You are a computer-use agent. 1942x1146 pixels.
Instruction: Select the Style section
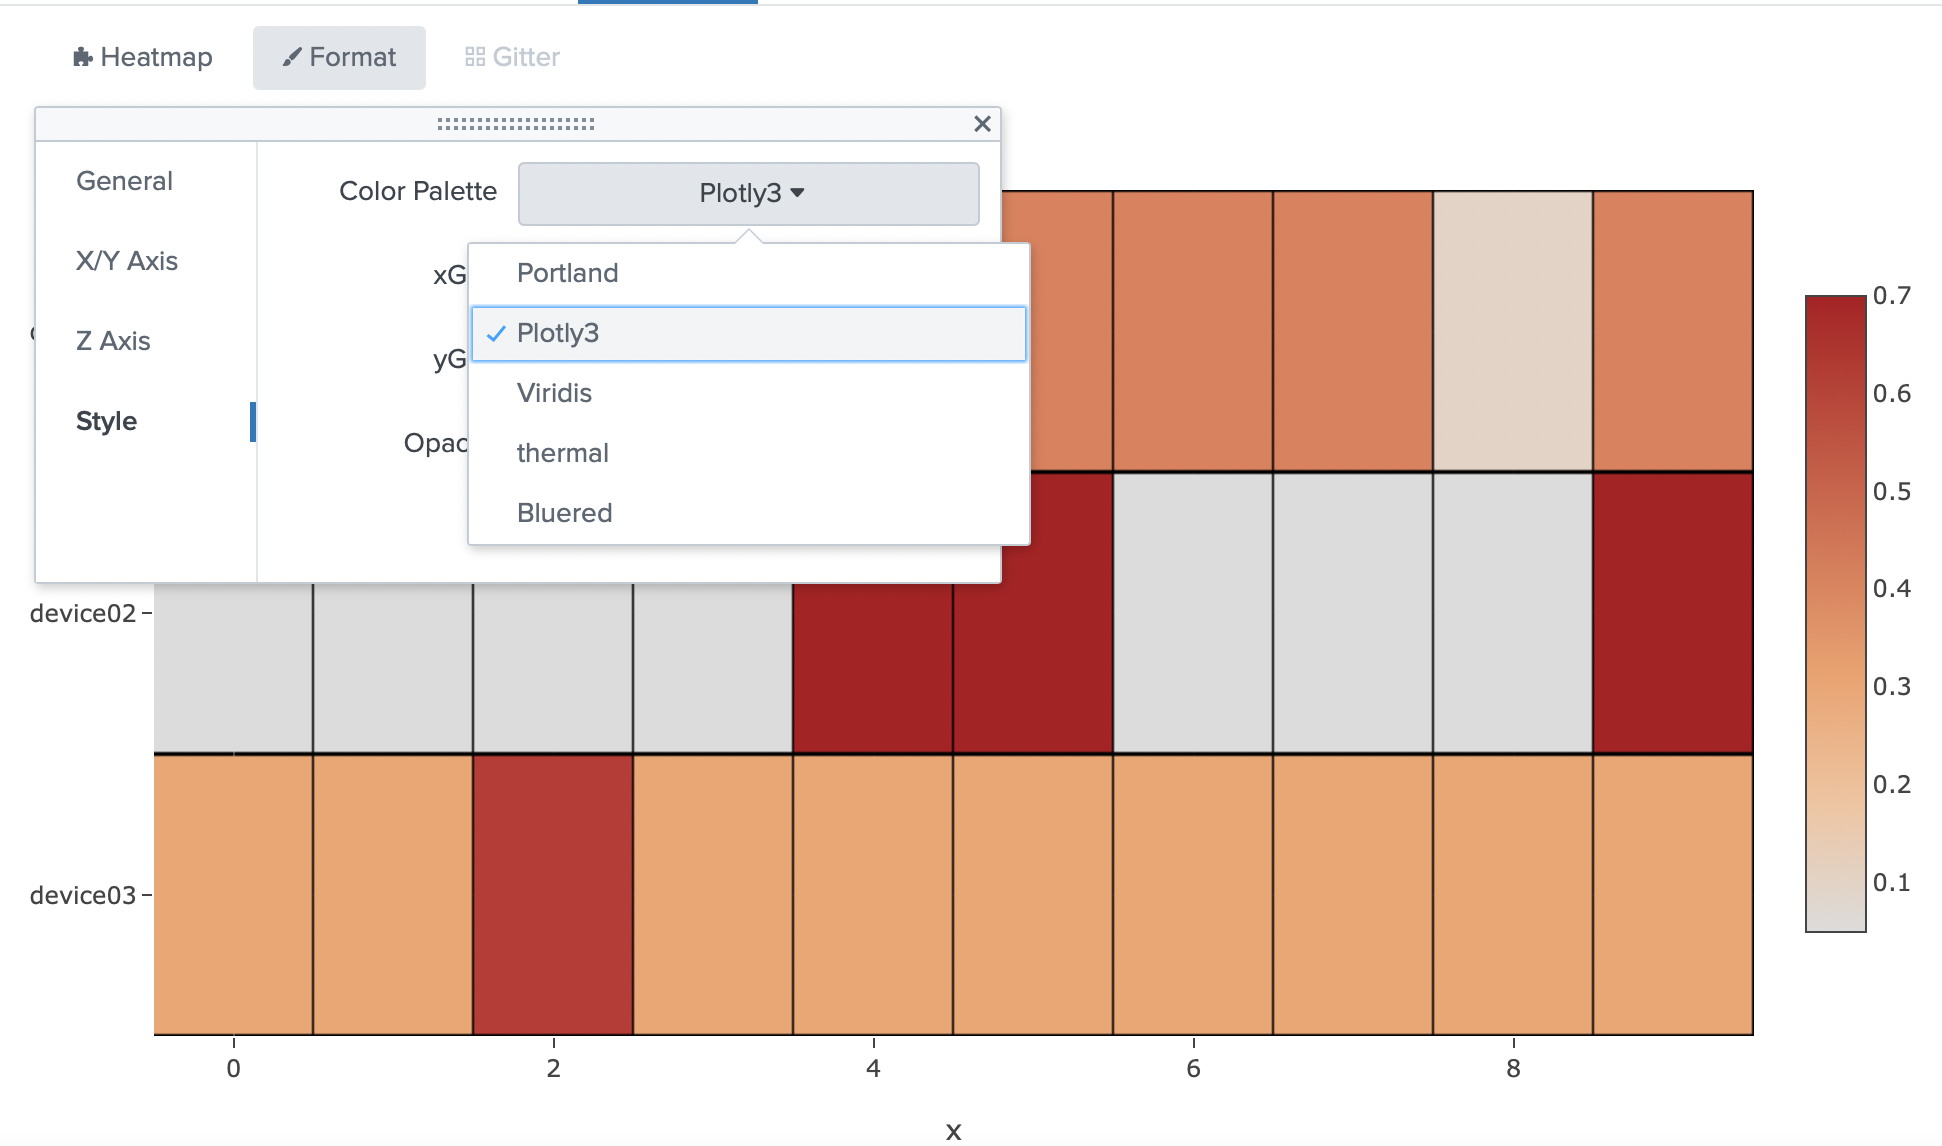(106, 421)
